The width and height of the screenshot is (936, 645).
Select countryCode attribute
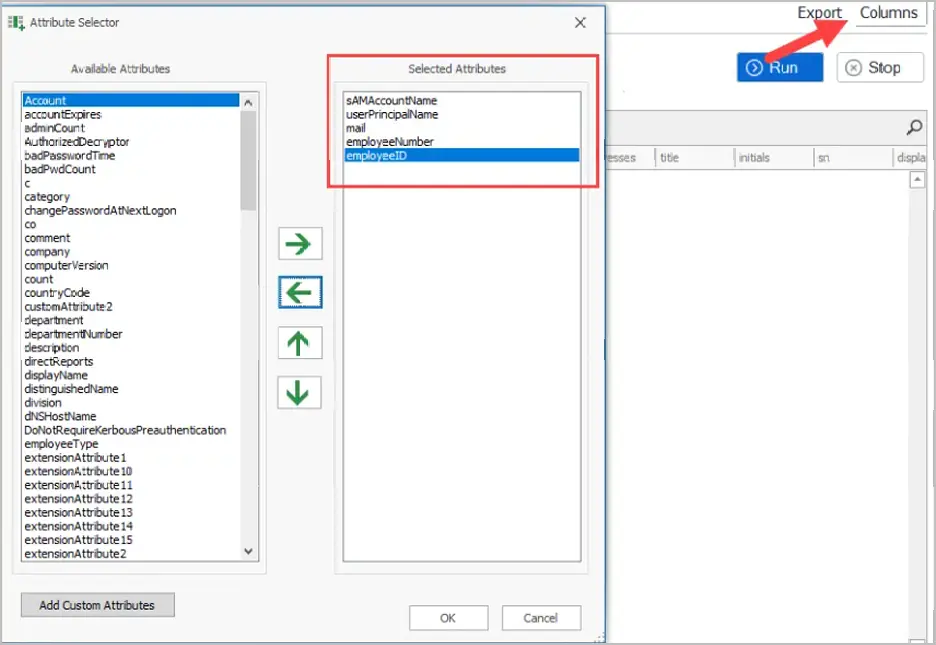click(57, 292)
